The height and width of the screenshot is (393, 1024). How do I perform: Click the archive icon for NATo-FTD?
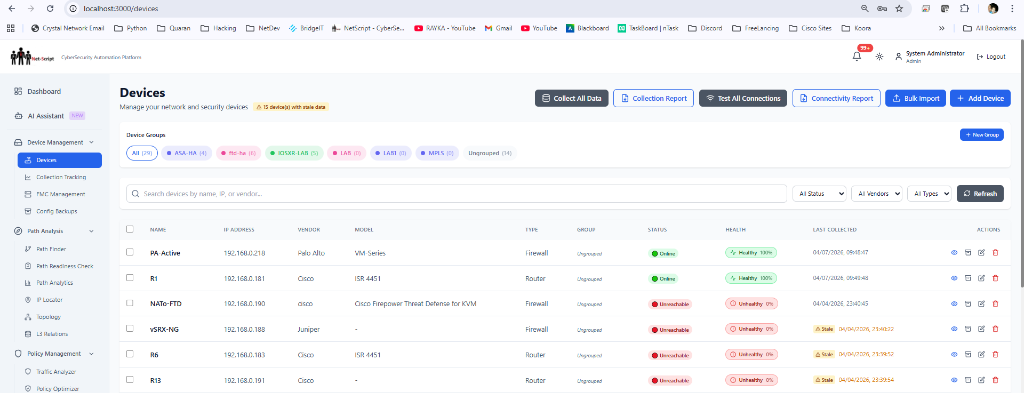[x=968, y=304]
